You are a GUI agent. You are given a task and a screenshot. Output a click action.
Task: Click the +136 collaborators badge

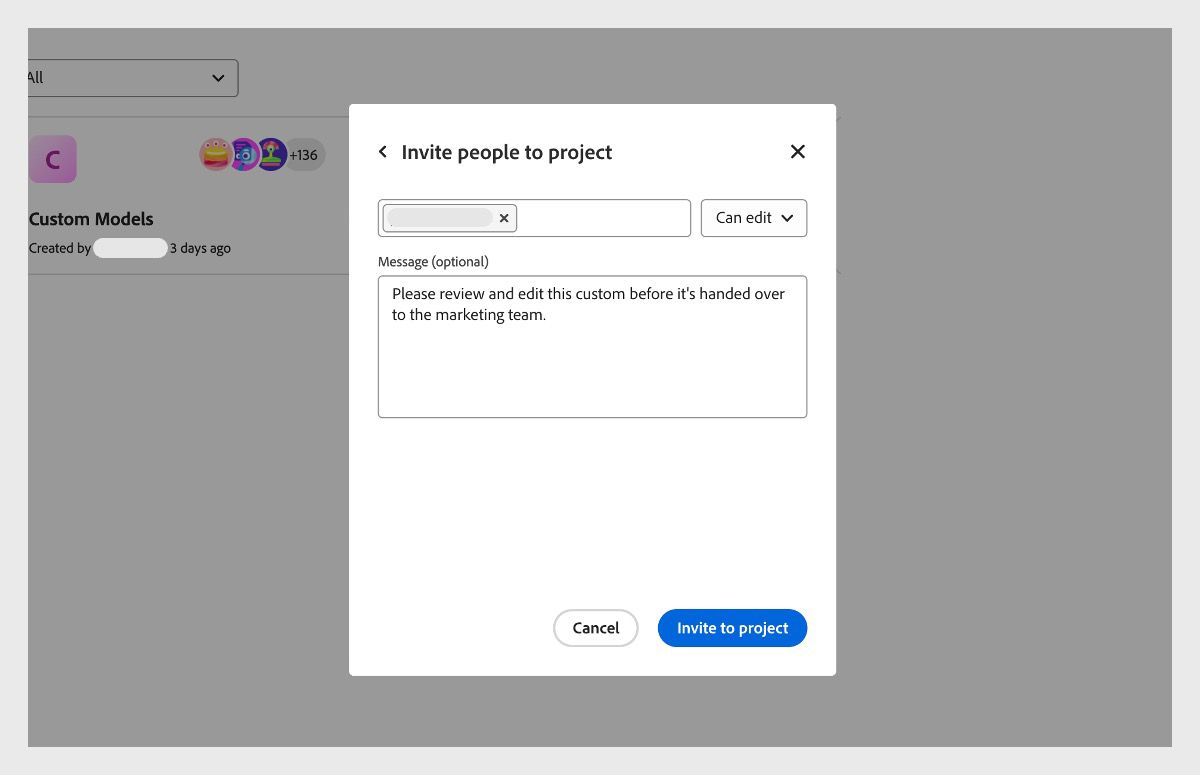pos(303,154)
